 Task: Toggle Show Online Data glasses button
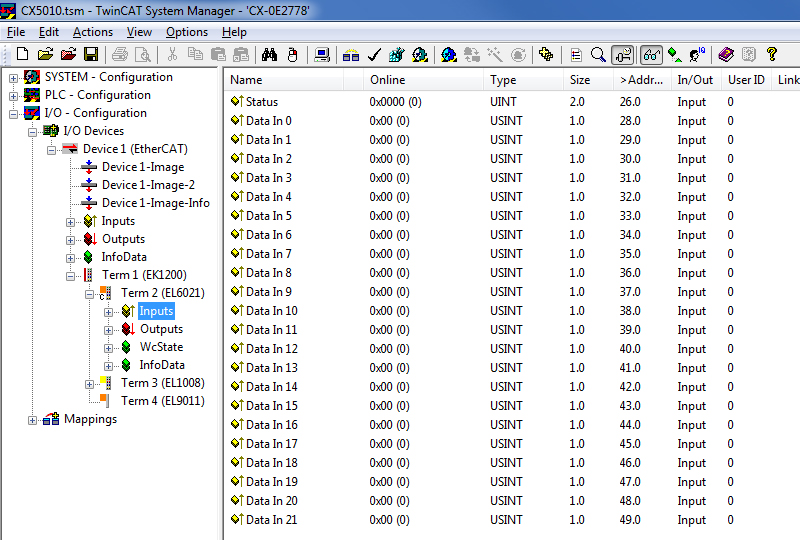point(652,54)
